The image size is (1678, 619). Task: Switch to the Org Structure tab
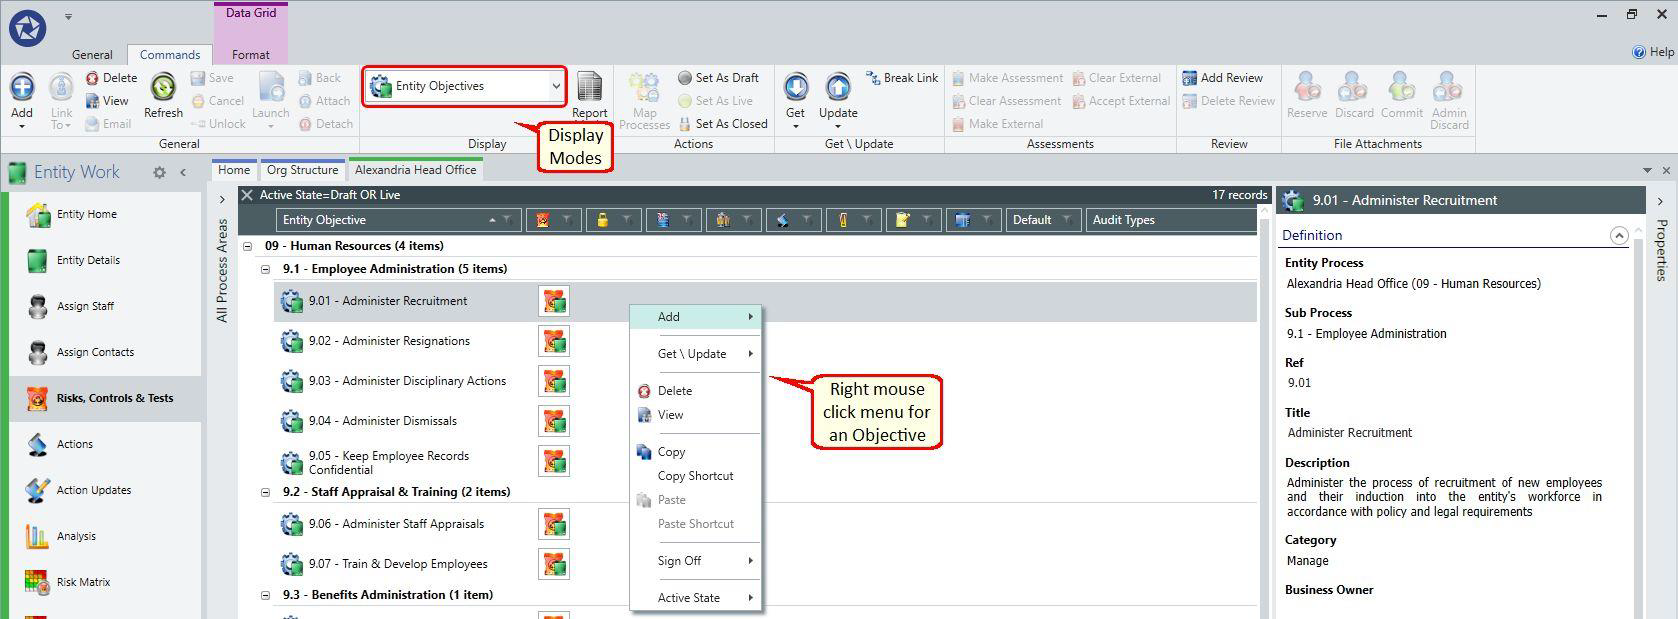(302, 170)
